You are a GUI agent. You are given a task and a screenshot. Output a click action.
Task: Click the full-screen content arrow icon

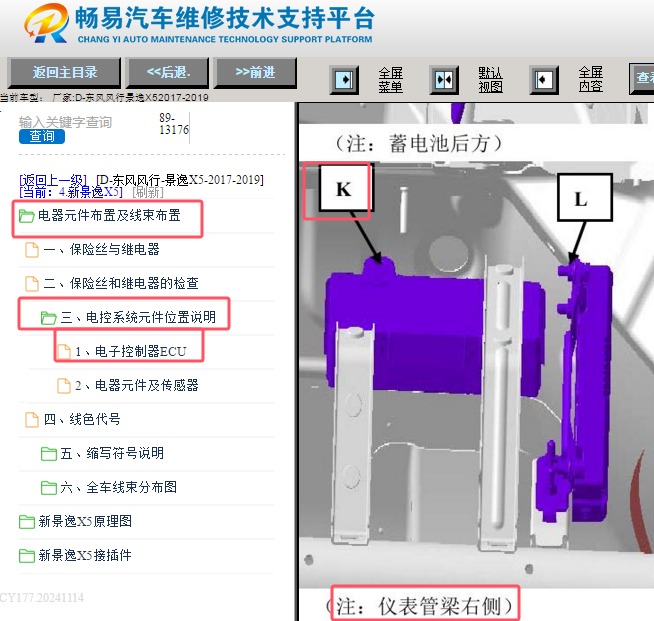tap(544, 79)
